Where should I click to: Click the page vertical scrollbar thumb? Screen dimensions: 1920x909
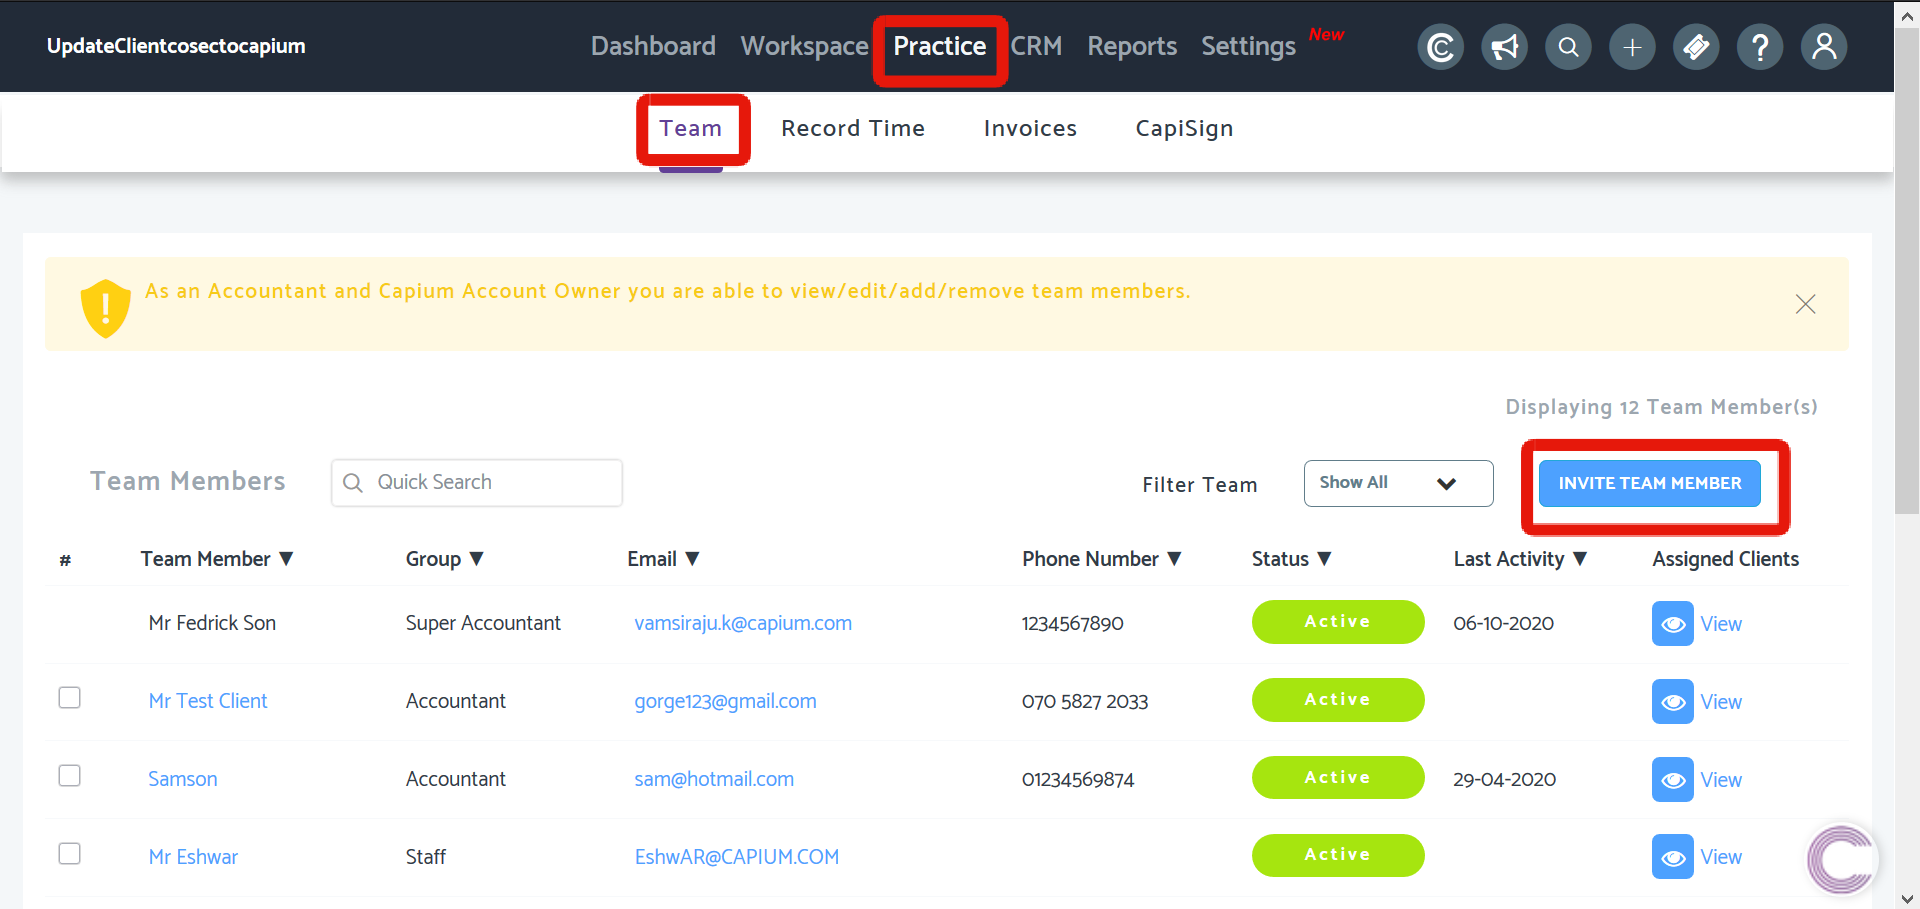coord(1907,270)
